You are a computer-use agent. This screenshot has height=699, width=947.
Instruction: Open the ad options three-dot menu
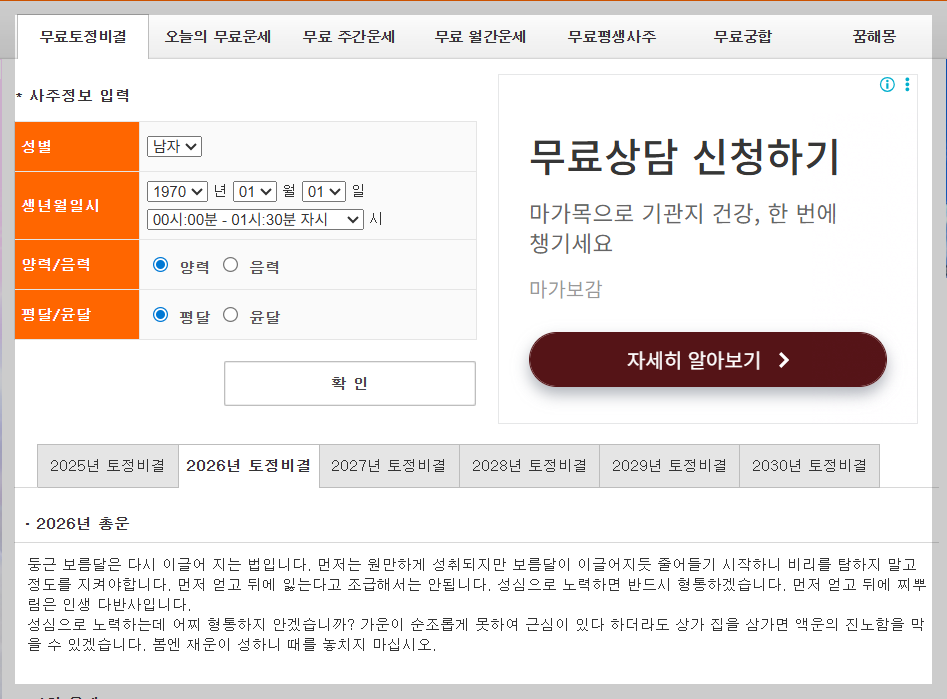click(x=907, y=85)
